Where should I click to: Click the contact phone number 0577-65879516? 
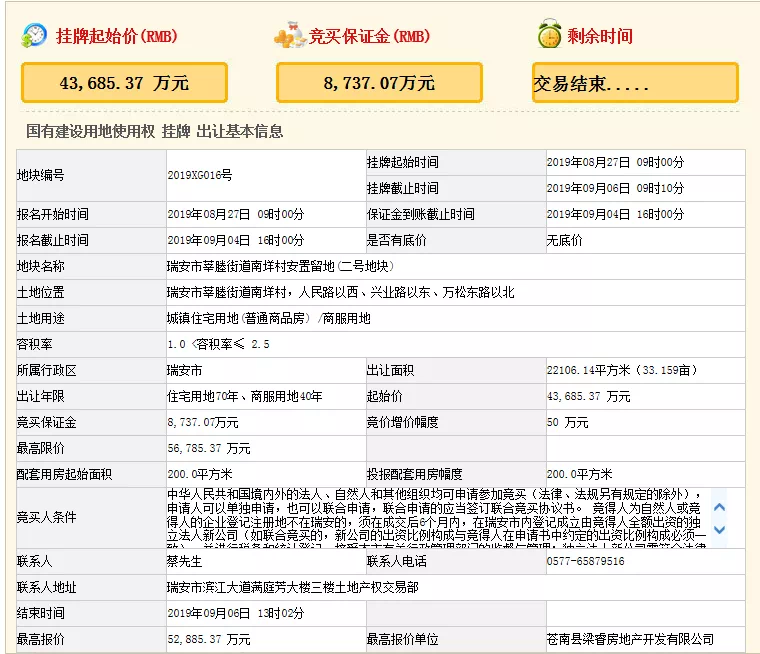(x=585, y=562)
